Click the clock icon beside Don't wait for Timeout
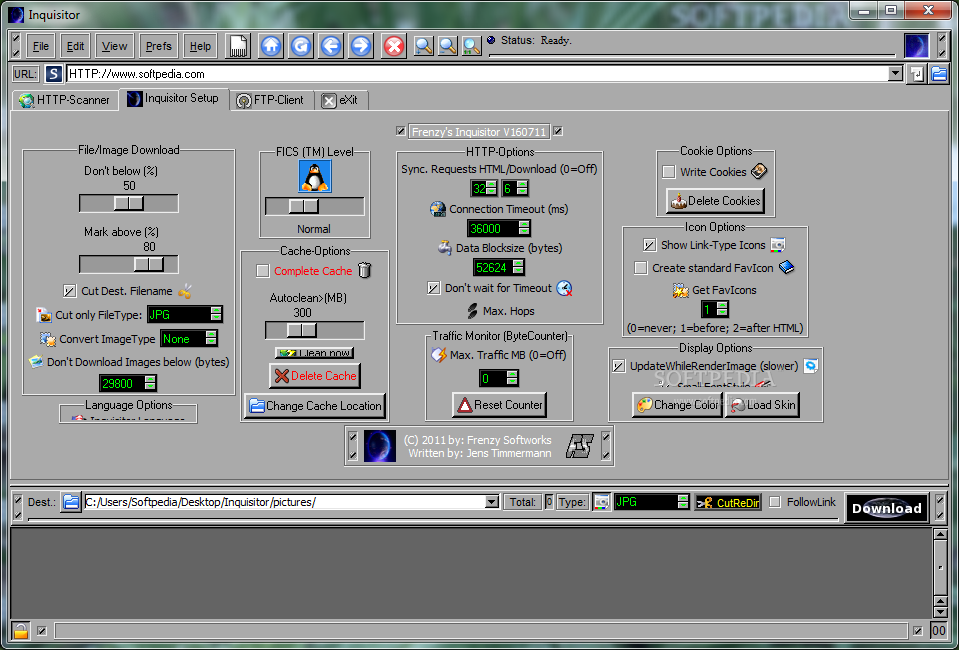 [564, 288]
